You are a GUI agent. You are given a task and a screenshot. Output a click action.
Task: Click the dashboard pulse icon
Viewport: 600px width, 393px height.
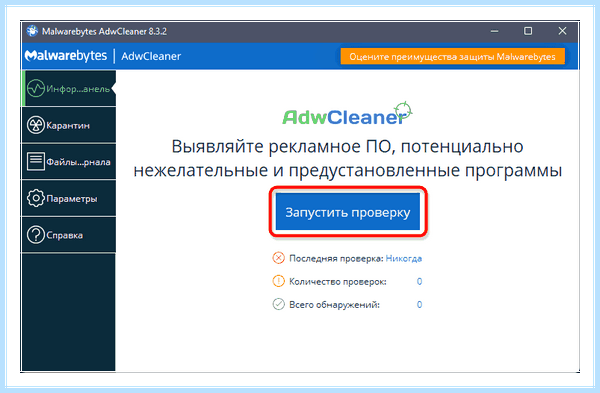36,88
